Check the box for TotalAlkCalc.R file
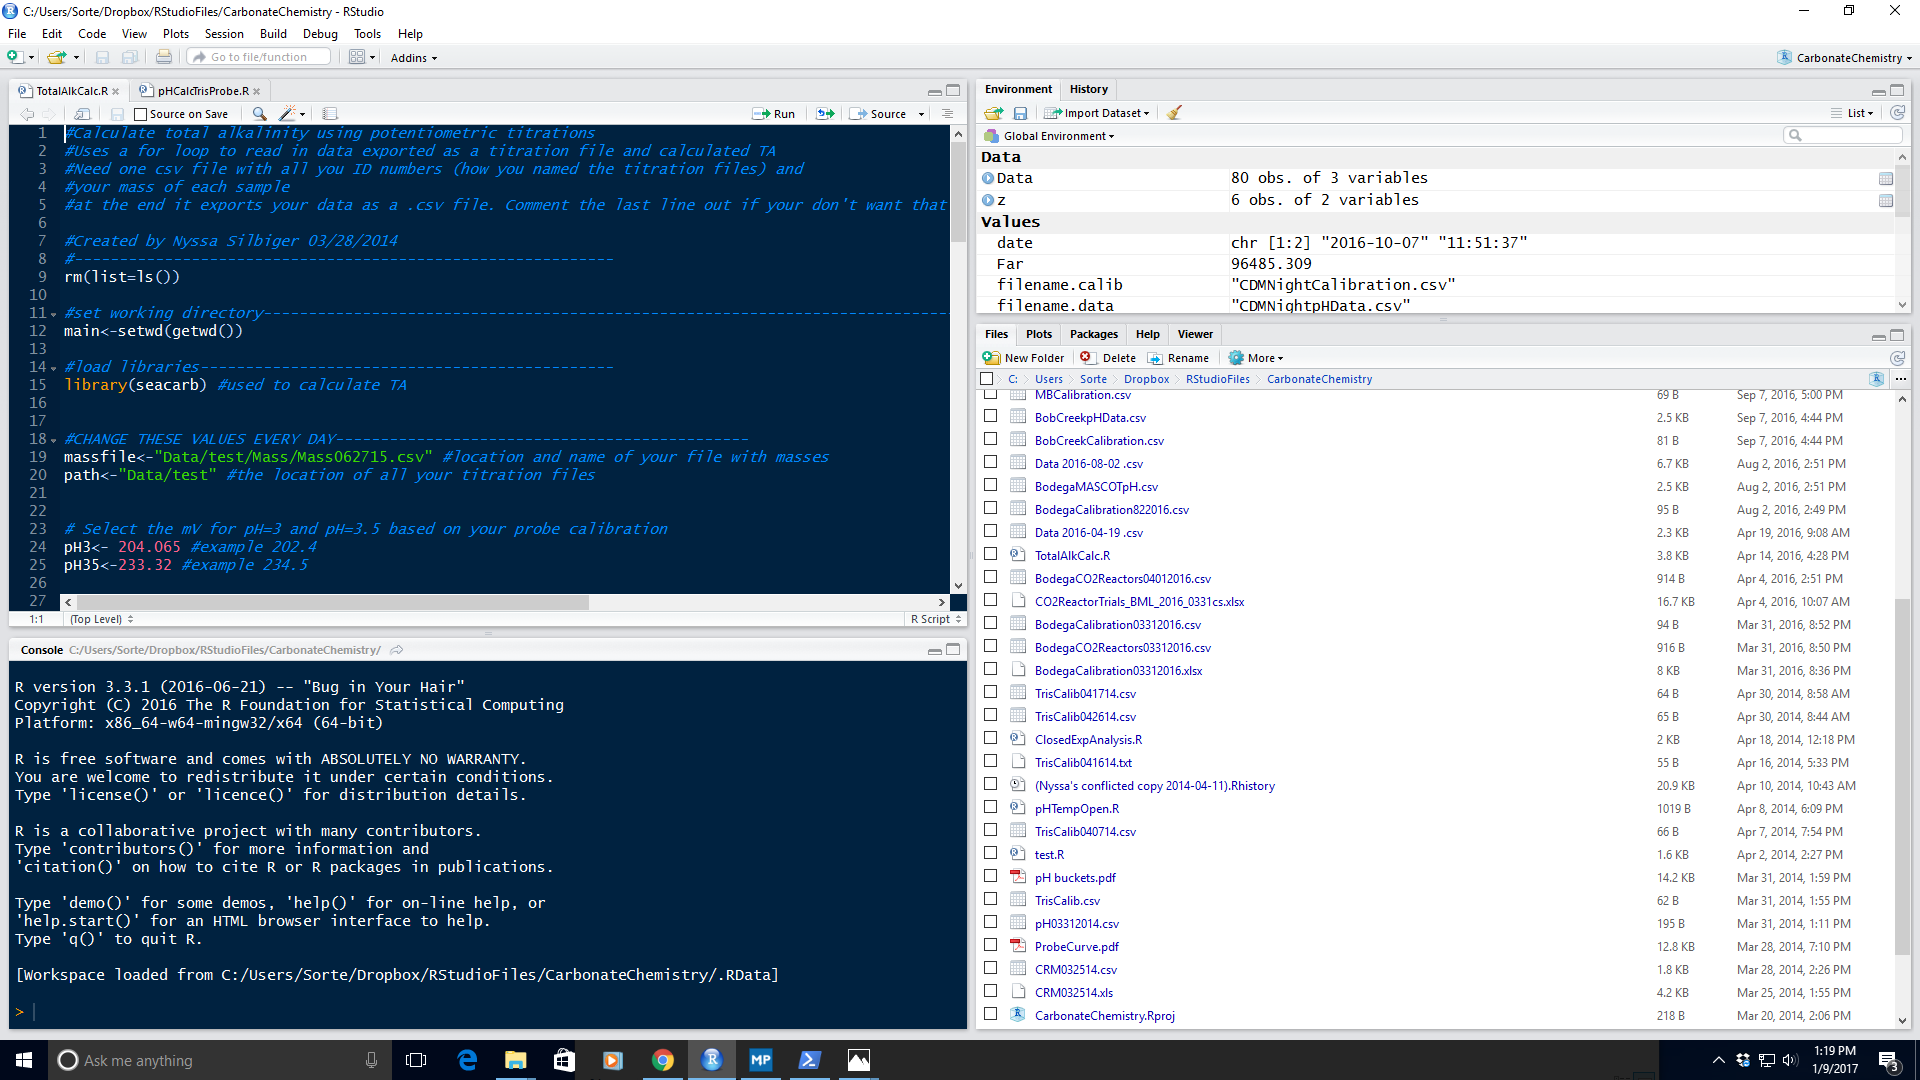This screenshot has width=1920, height=1080. coord(990,555)
